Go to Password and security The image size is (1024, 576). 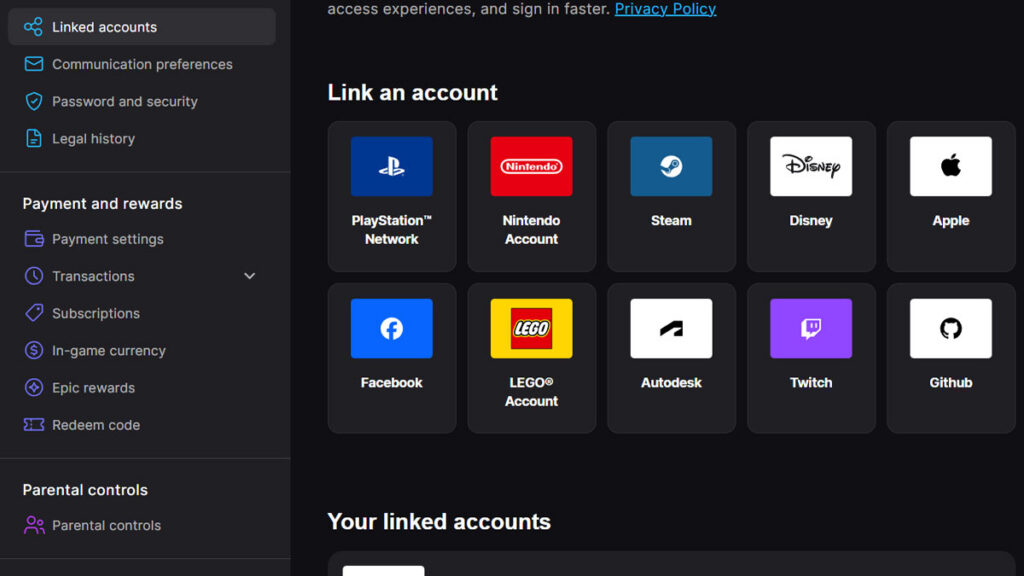pyautogui.click(x=142, y=101)
